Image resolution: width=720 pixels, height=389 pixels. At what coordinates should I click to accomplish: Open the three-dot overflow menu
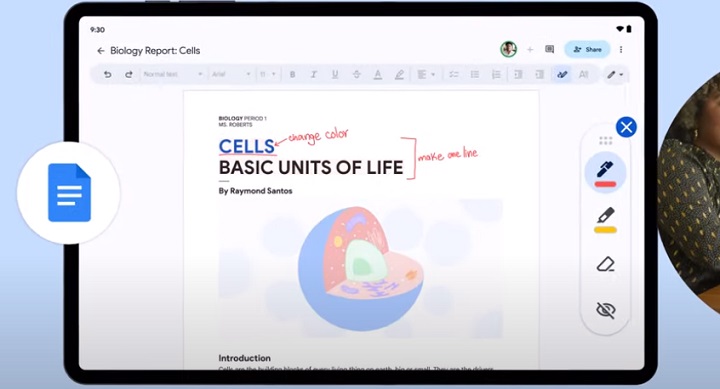pos(621,50)
